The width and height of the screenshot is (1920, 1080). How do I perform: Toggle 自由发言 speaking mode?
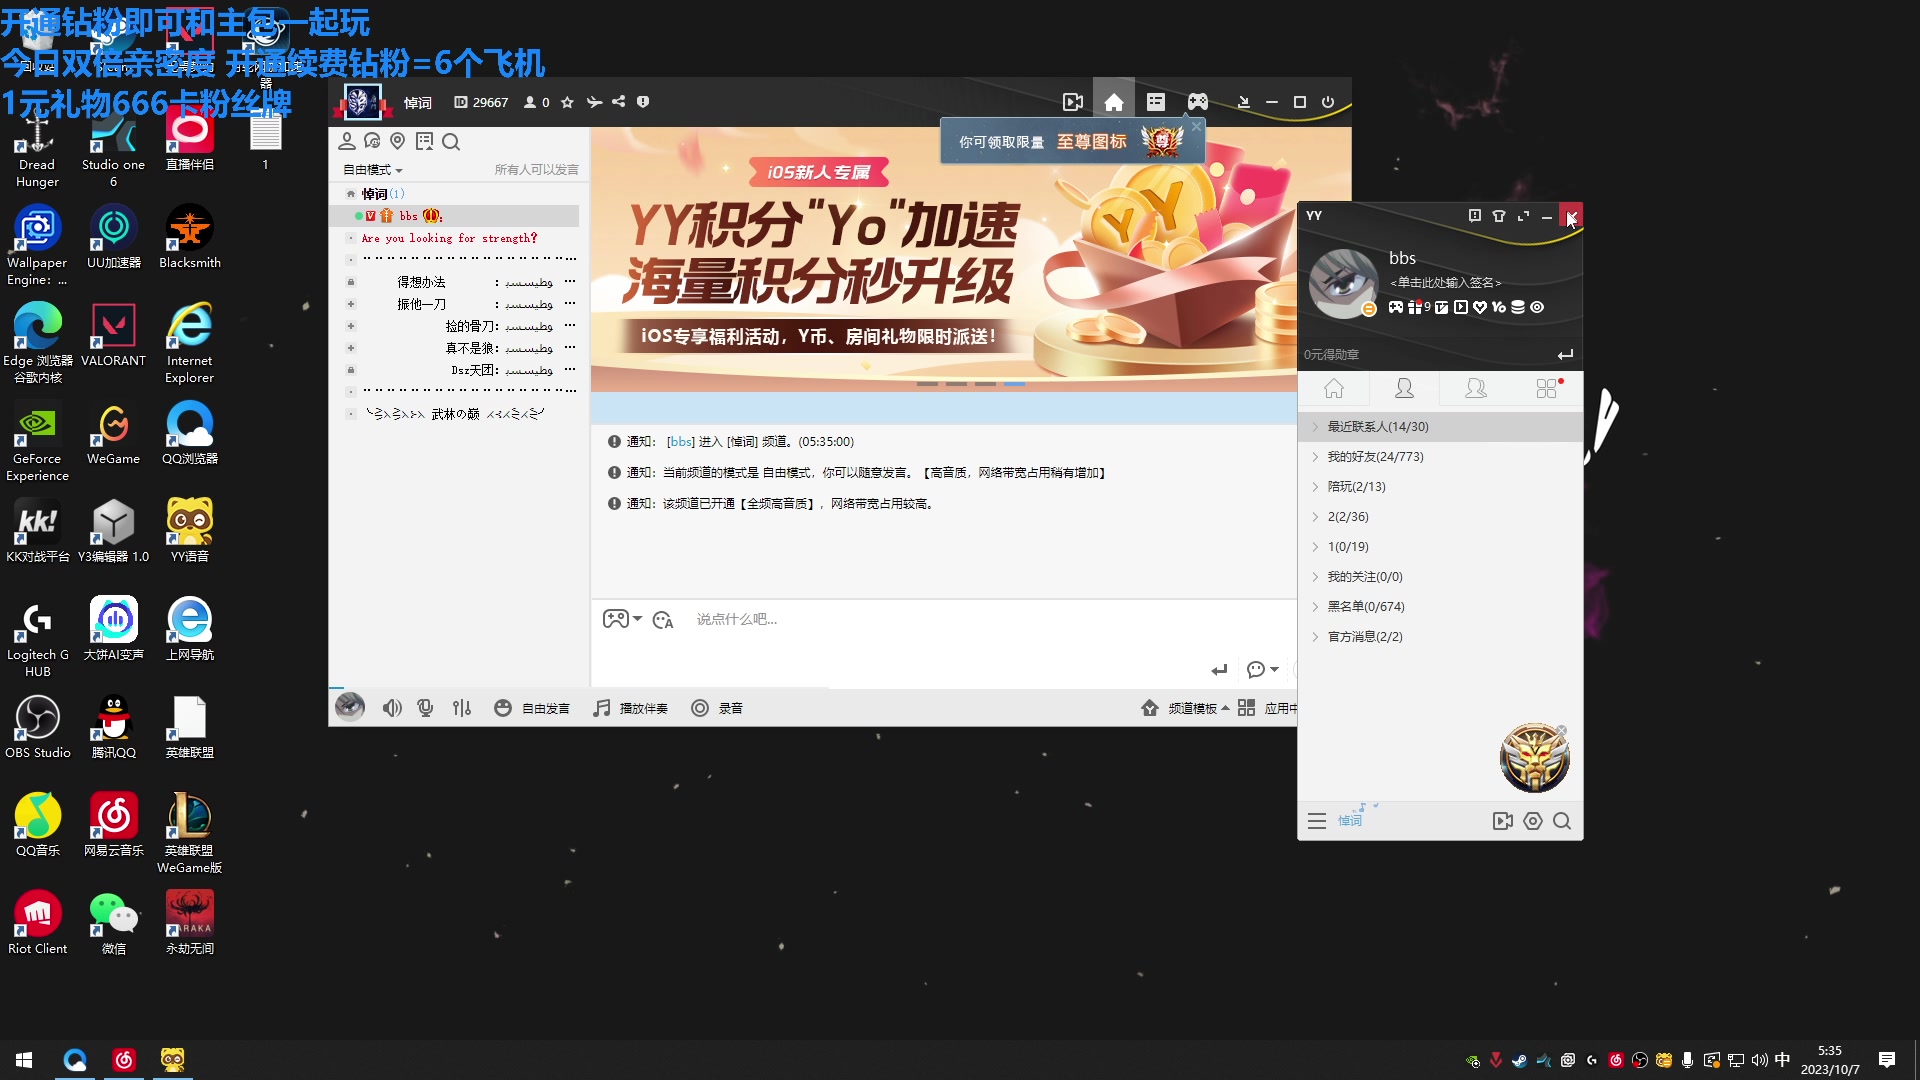point(532,708)
